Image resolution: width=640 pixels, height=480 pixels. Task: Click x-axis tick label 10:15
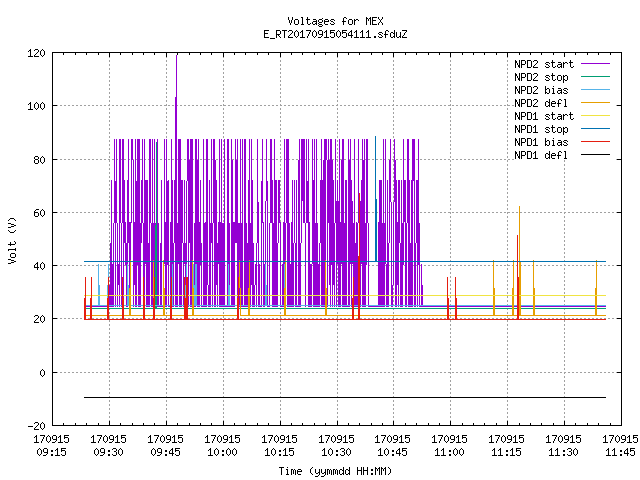pyautogui.click(x=279, y=452)
